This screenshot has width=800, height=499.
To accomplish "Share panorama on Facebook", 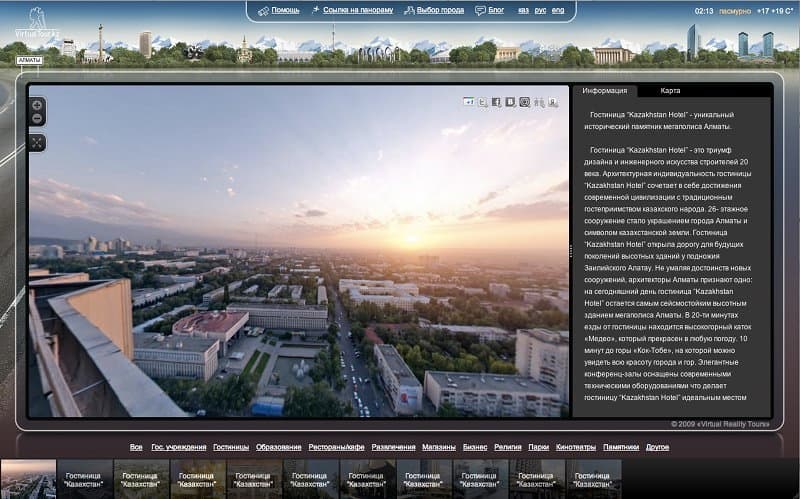I will (x=496, y=102).
